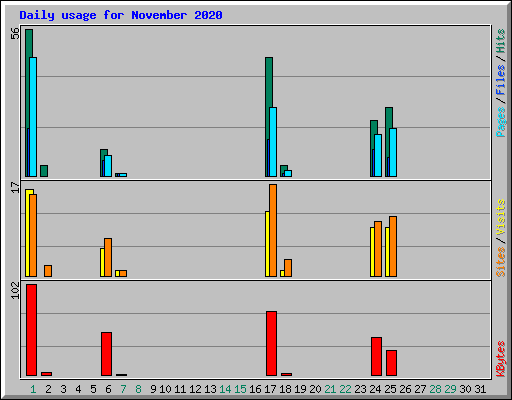This screenshot has width=512, height=400.
Task: Click day '22' on the x-axis
Action: pyautogui.click(x=345, y=389)
